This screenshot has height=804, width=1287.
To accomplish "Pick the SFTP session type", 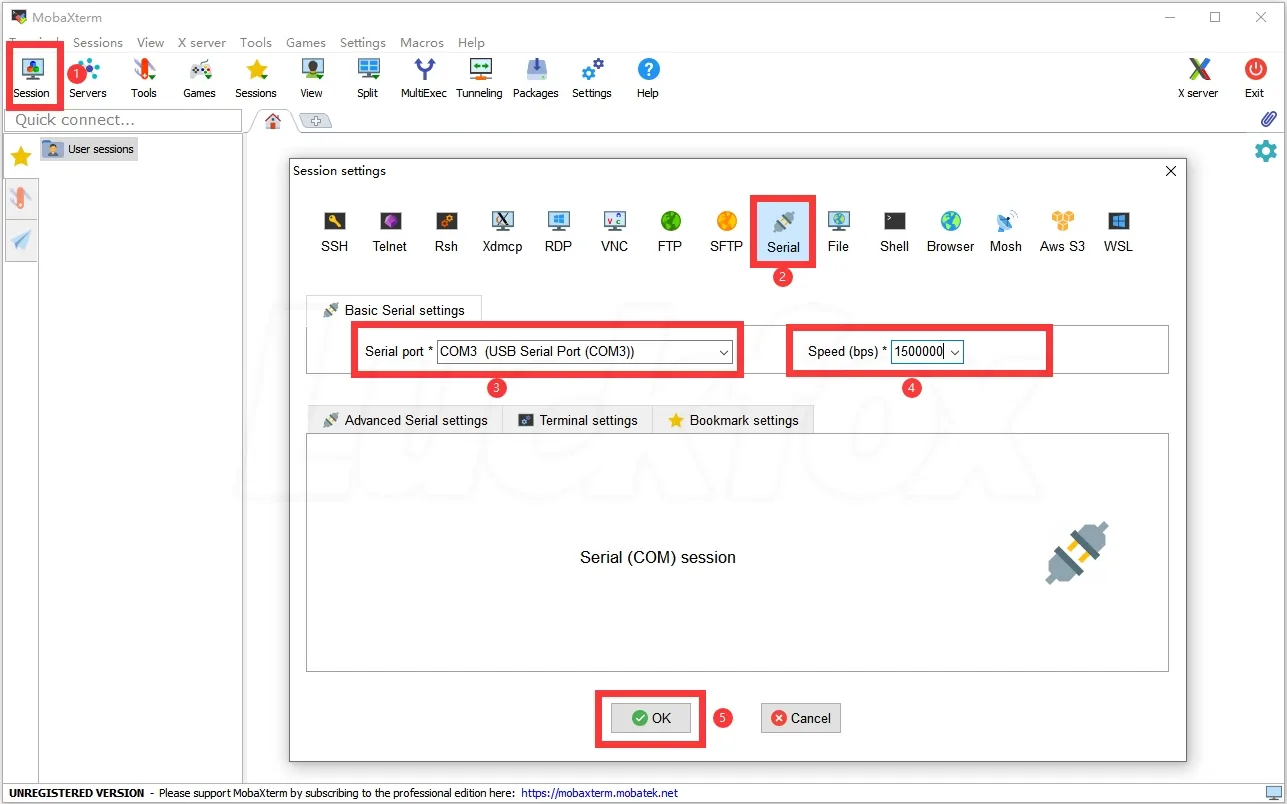I will [x=726, y=232].
